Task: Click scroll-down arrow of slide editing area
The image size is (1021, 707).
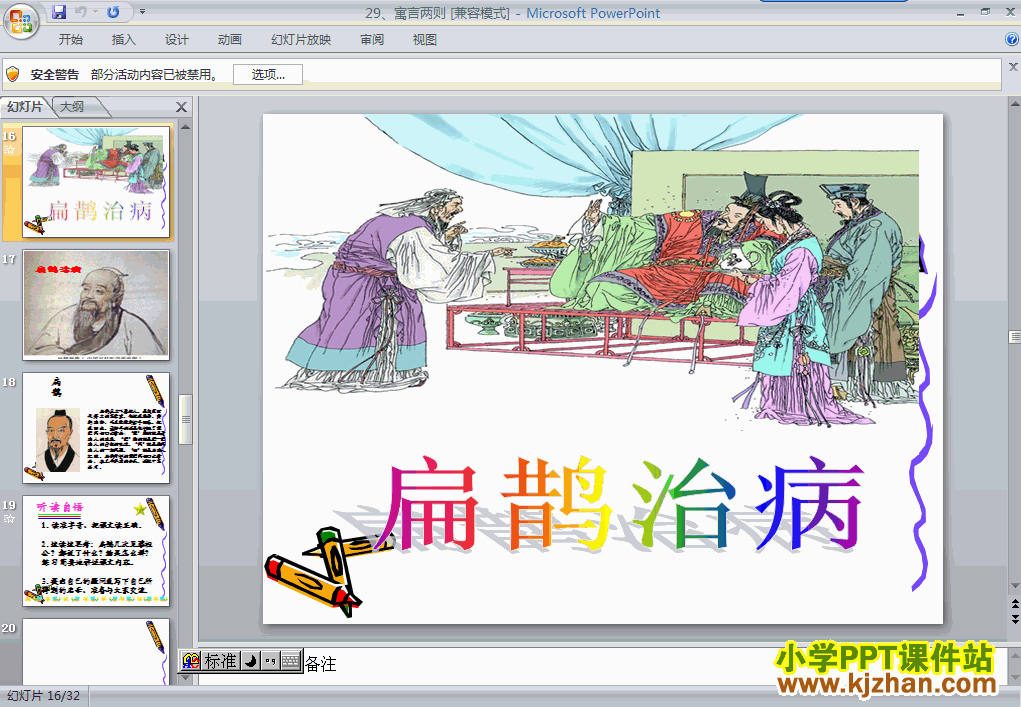Action: [x=1014, y=586]
